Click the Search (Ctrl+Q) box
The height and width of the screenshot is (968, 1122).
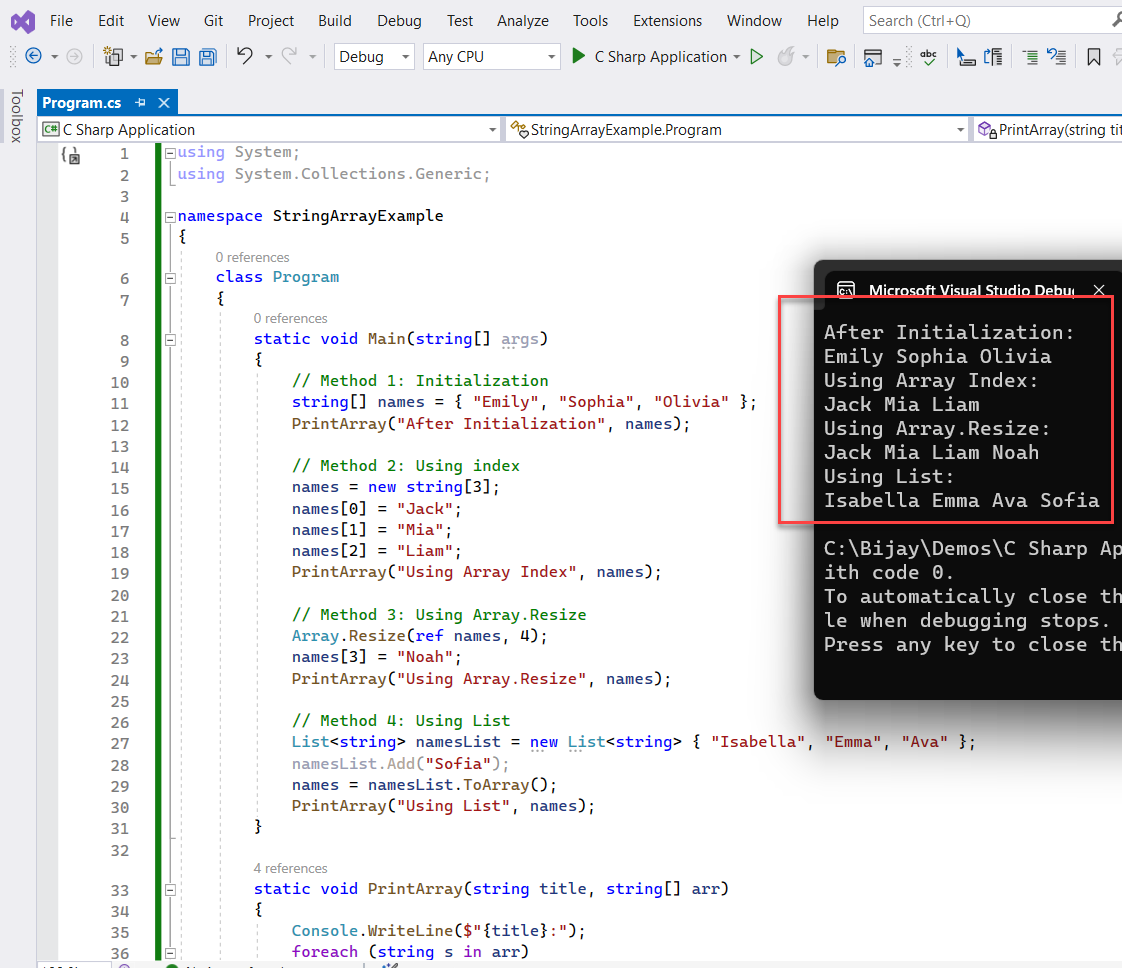(x=992, y=21)
